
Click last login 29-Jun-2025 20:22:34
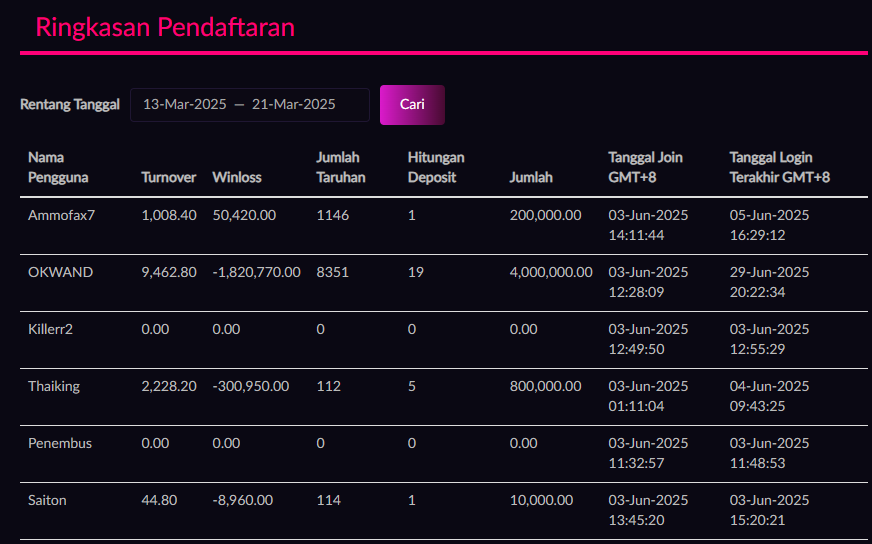[x=770, y=282]
